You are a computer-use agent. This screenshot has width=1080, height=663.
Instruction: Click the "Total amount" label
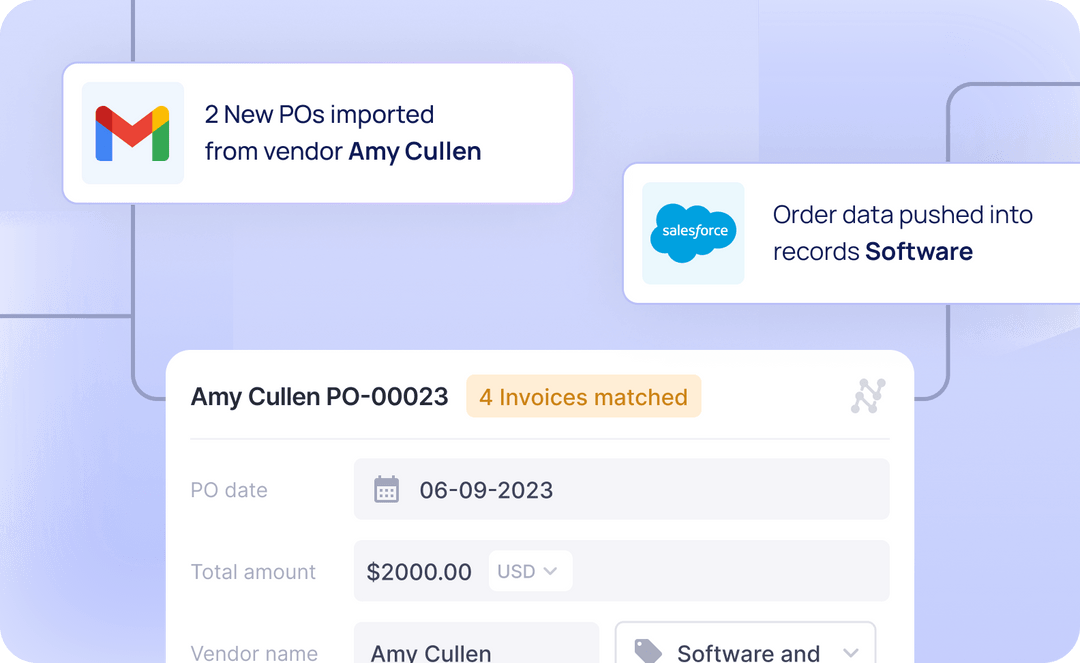click(253, 571)
